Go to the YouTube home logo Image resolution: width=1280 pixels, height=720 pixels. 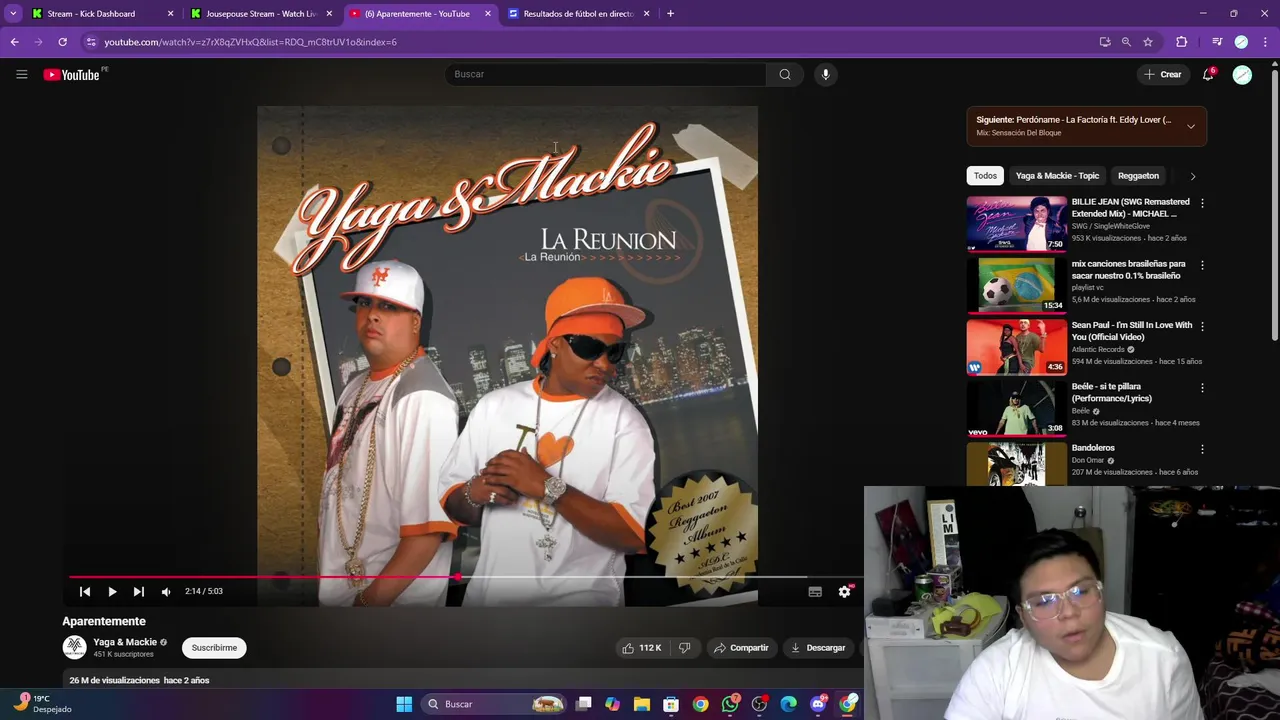pos(72,74)
